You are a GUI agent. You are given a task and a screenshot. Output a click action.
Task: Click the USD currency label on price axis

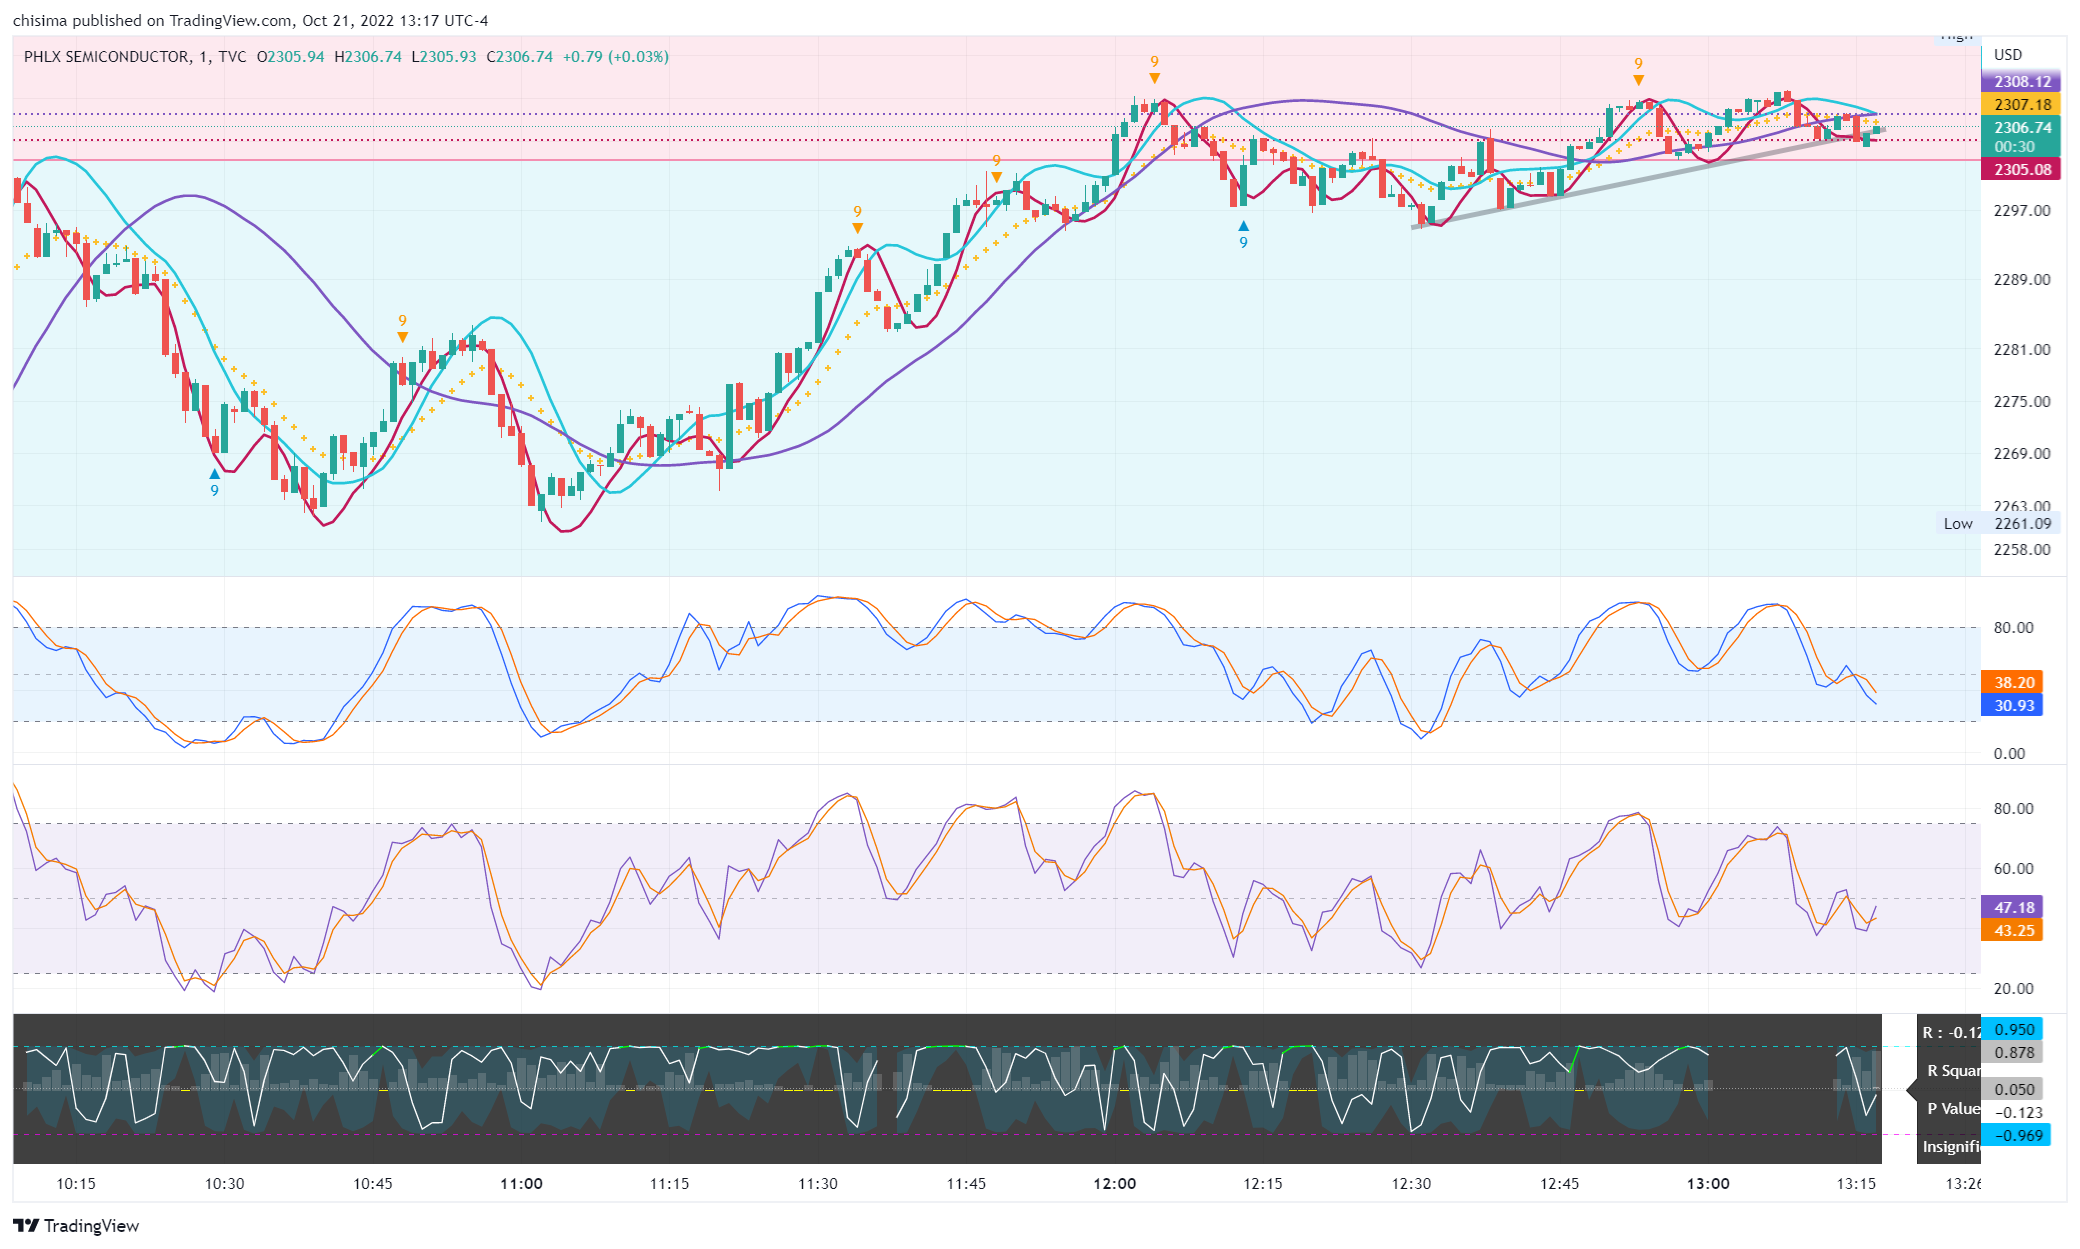point(2007,55)
